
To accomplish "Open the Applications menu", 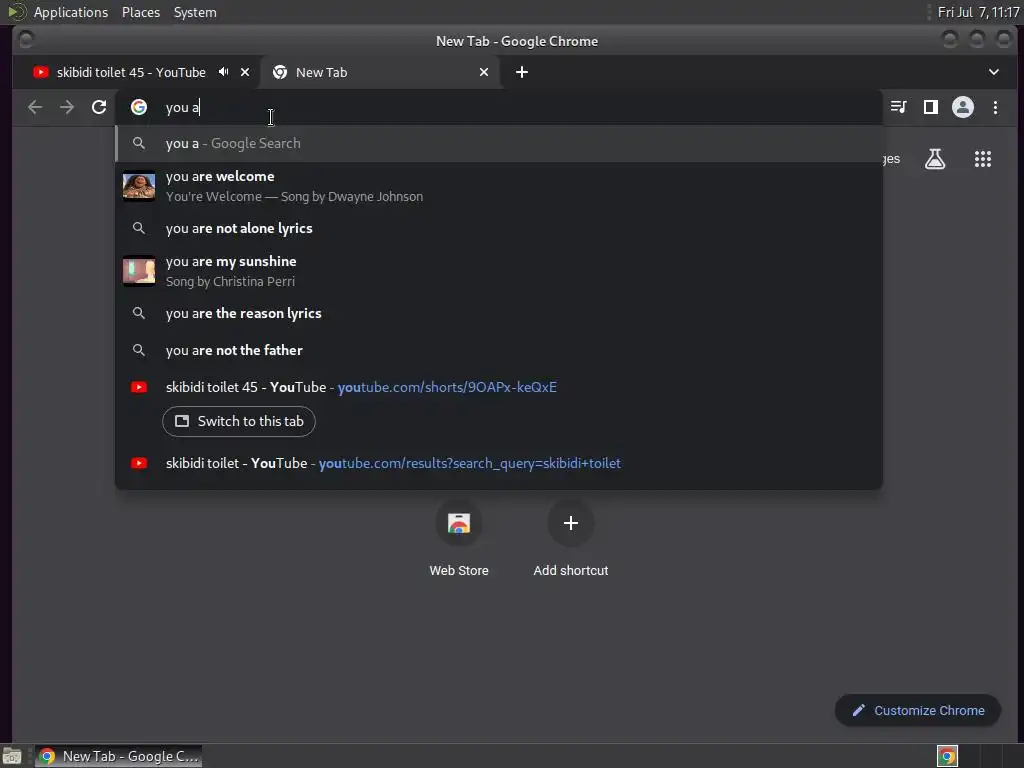I will pyautogui.click(x=71, y=12).
